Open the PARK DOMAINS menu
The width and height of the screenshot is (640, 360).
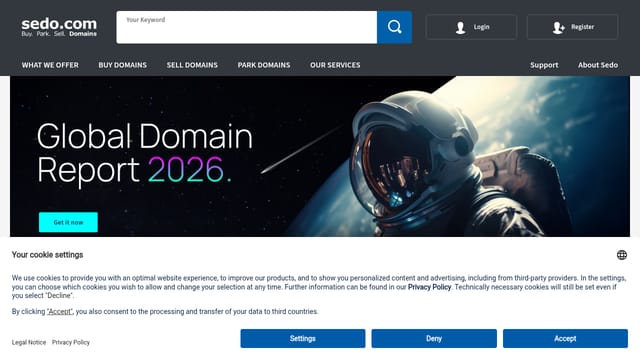tap(264, 65)
